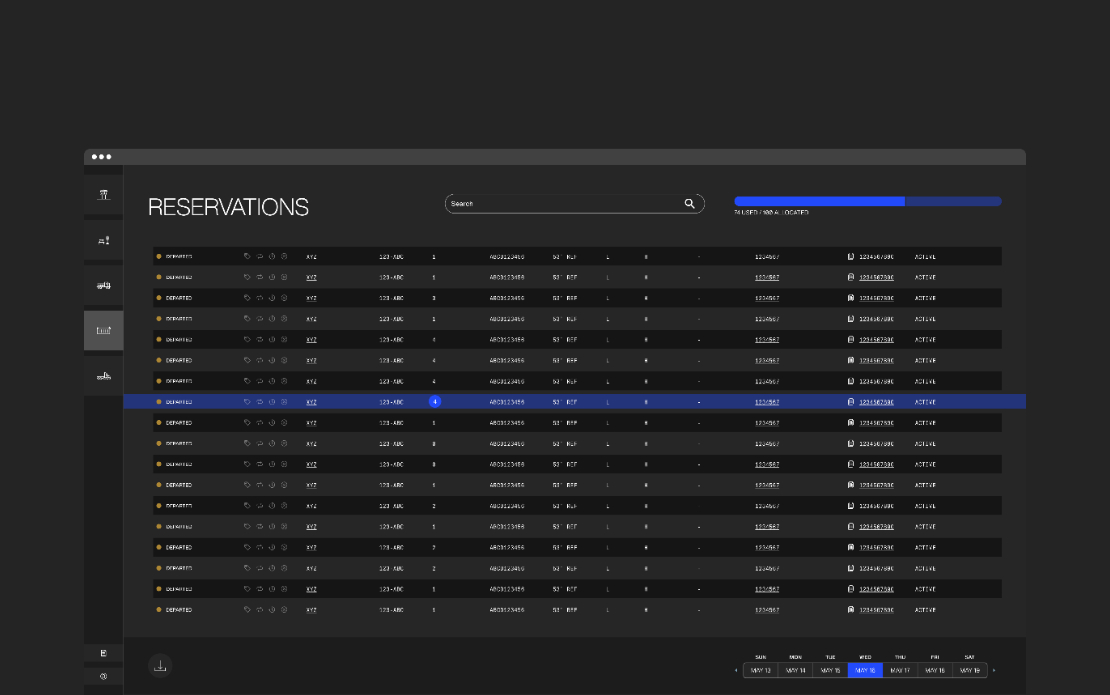This screenshot has height=695, width=1110.
Task: Open the crane section in sidebar
Action: 103,195
